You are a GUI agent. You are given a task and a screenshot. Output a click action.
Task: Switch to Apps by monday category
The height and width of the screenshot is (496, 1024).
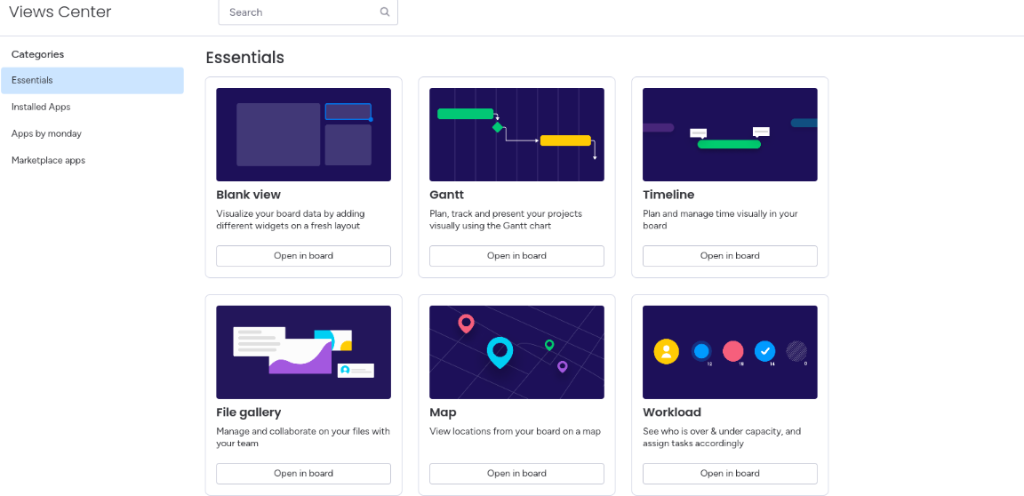pos(46,133)
